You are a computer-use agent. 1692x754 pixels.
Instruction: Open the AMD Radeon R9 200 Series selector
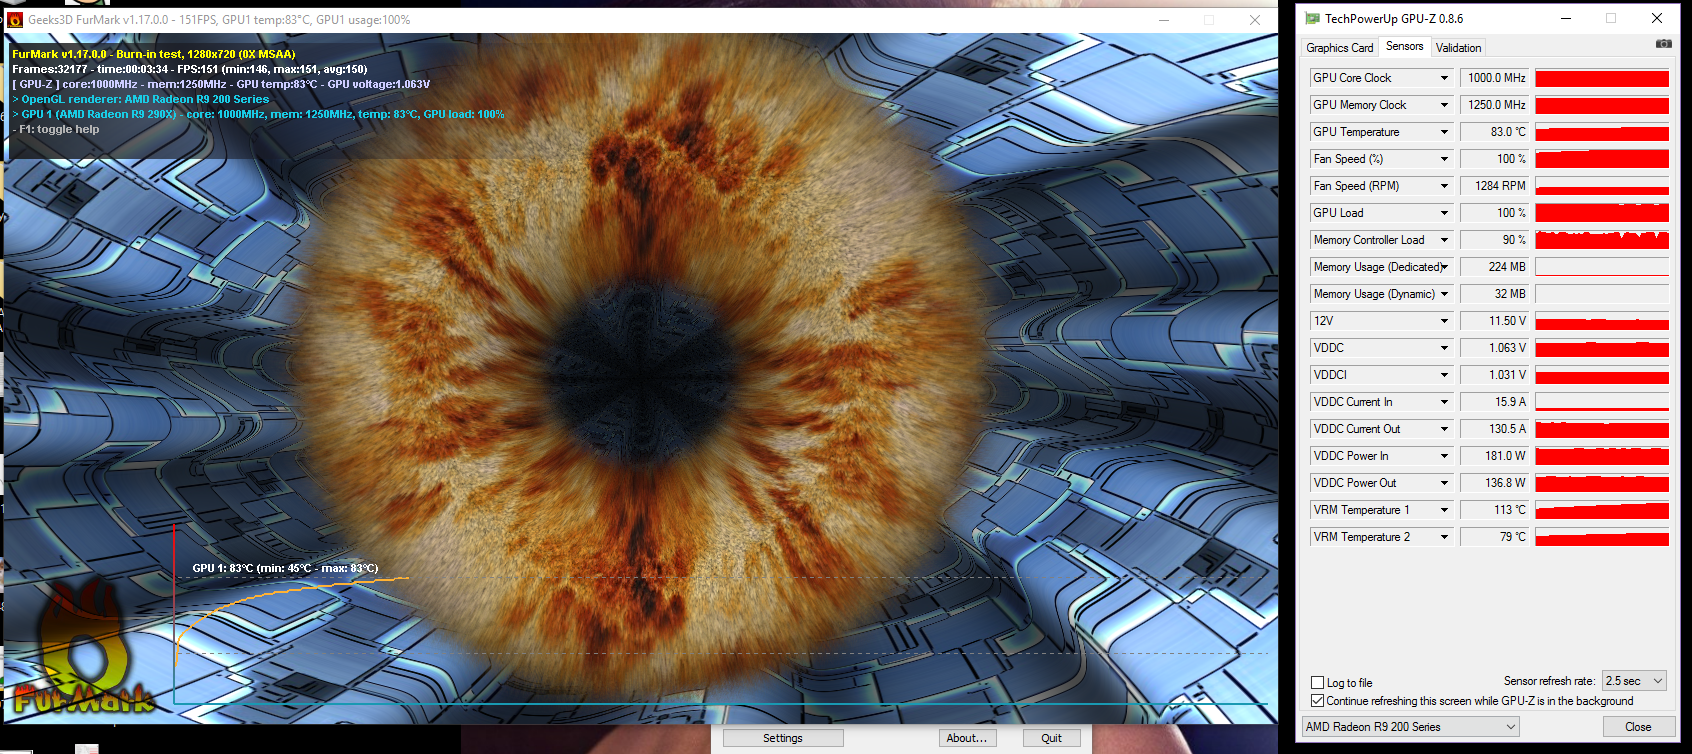click(x=1410, y=727)
